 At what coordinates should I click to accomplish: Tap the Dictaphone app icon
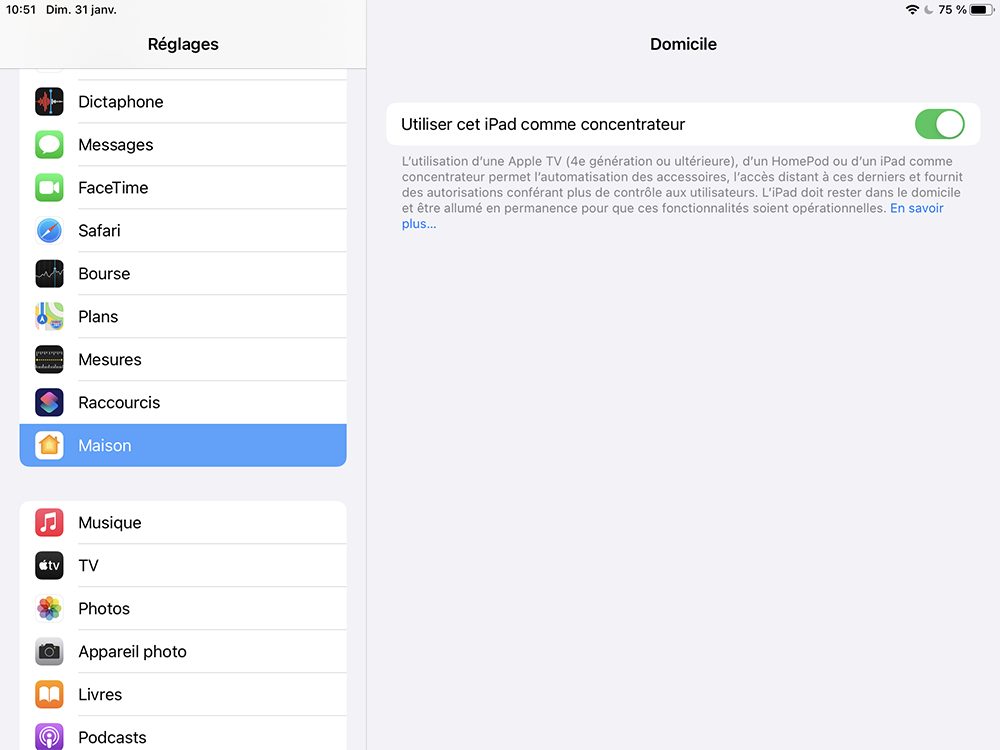coord(49,102)
